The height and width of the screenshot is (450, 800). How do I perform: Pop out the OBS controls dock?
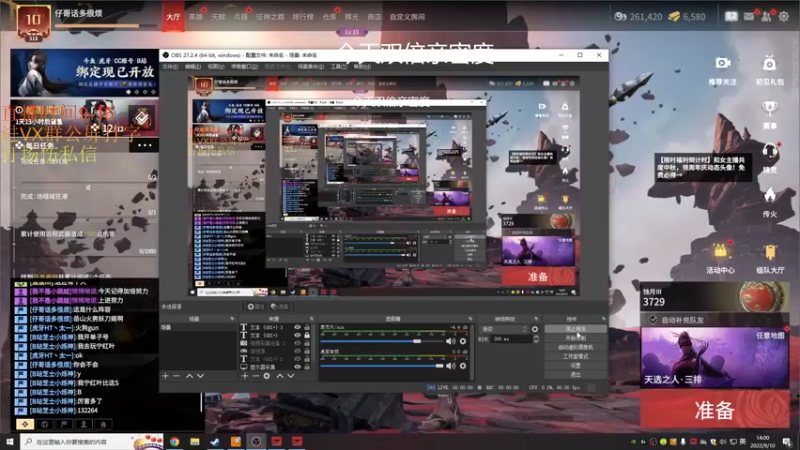[x=604, y=318]
